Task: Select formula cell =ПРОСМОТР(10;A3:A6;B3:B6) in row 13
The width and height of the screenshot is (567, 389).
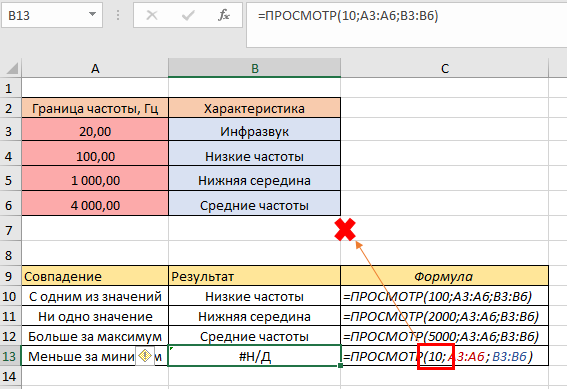Action: [x=444, y=356]
